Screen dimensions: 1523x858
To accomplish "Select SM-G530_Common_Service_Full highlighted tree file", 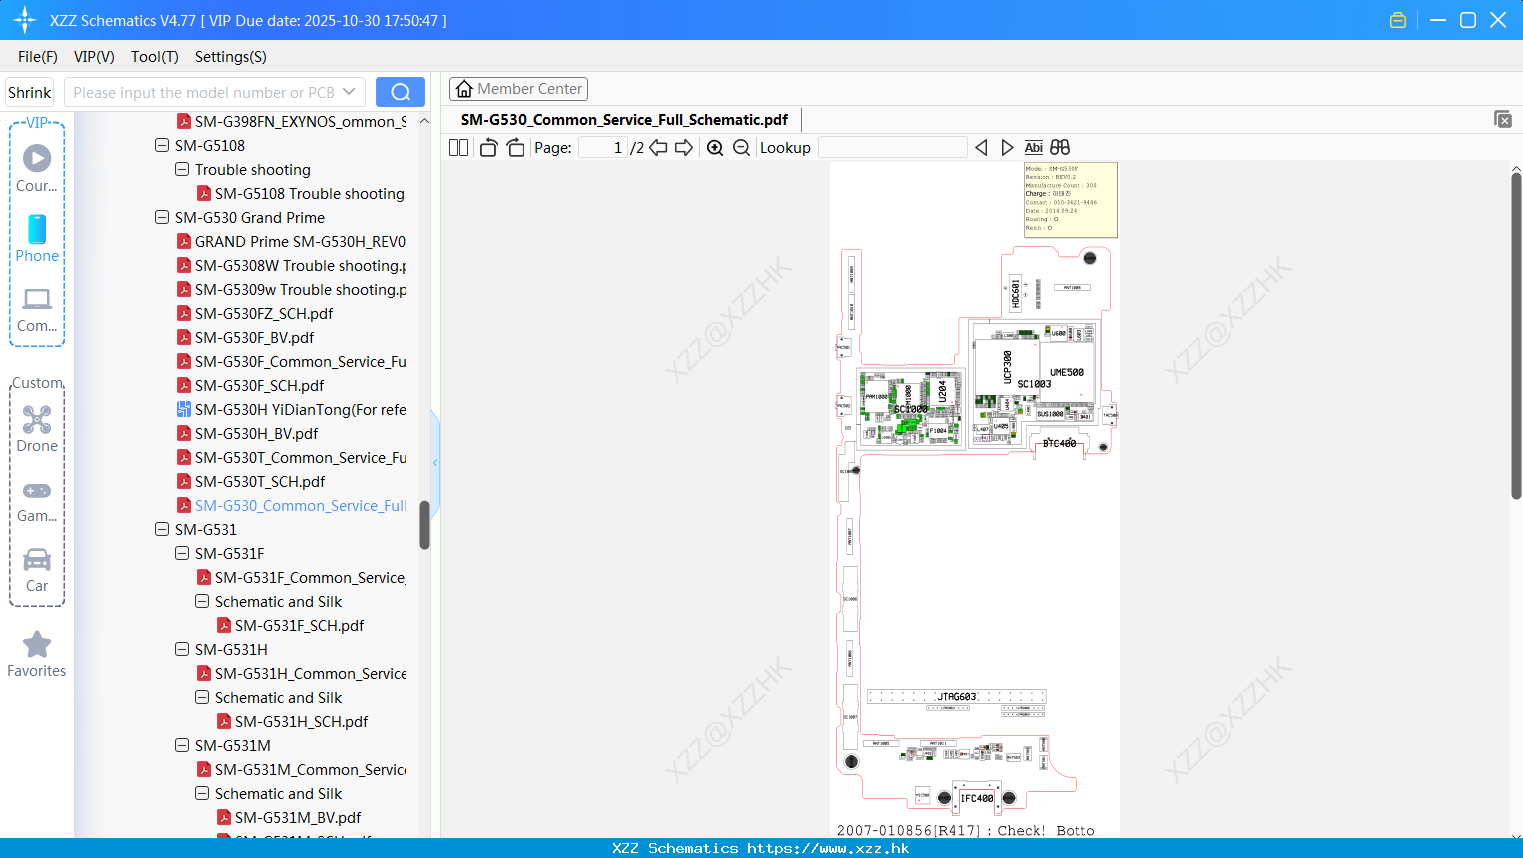I will tap(291, 505).
